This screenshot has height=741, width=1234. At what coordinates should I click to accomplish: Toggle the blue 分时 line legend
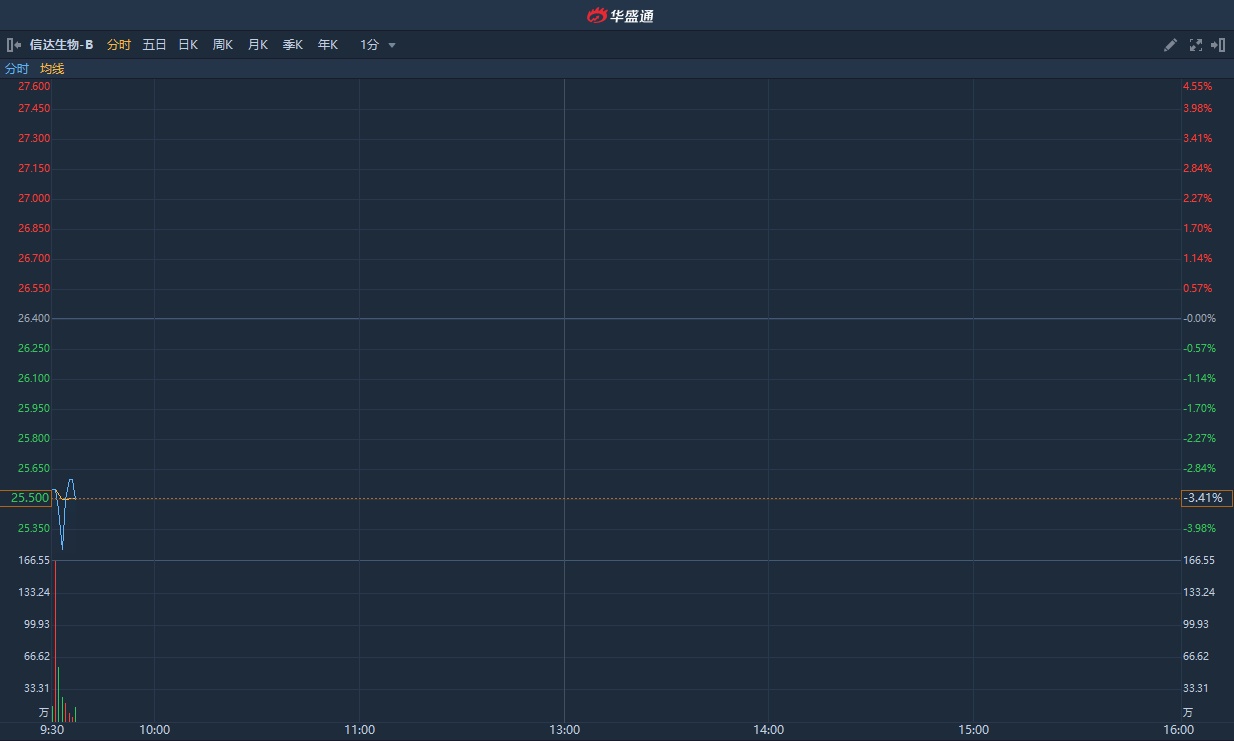coord(17,69)
